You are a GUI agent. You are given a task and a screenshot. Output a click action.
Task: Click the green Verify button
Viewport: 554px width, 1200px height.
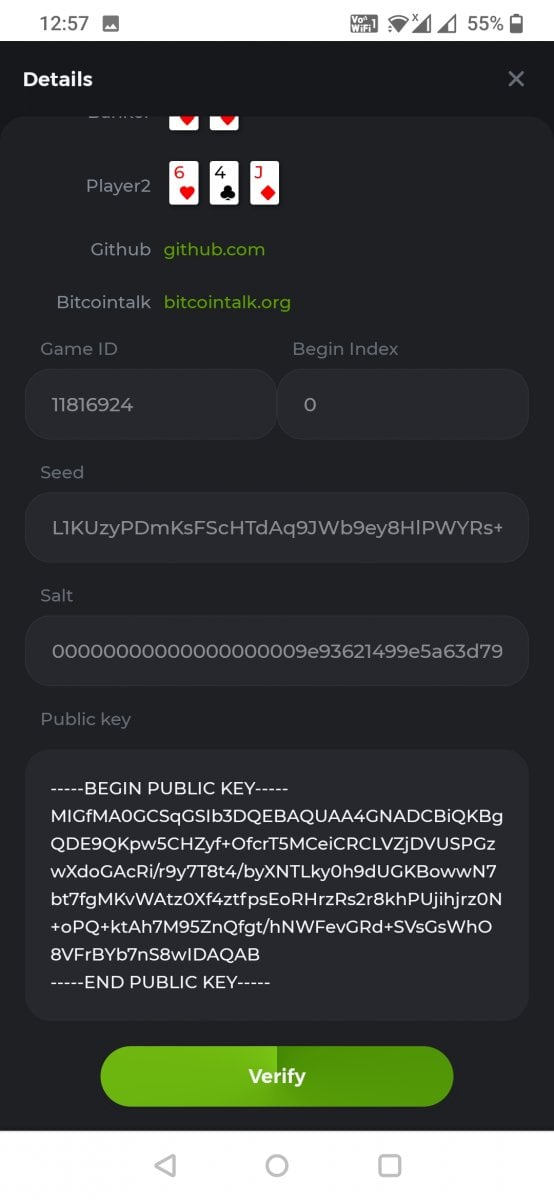[277, 1076]
